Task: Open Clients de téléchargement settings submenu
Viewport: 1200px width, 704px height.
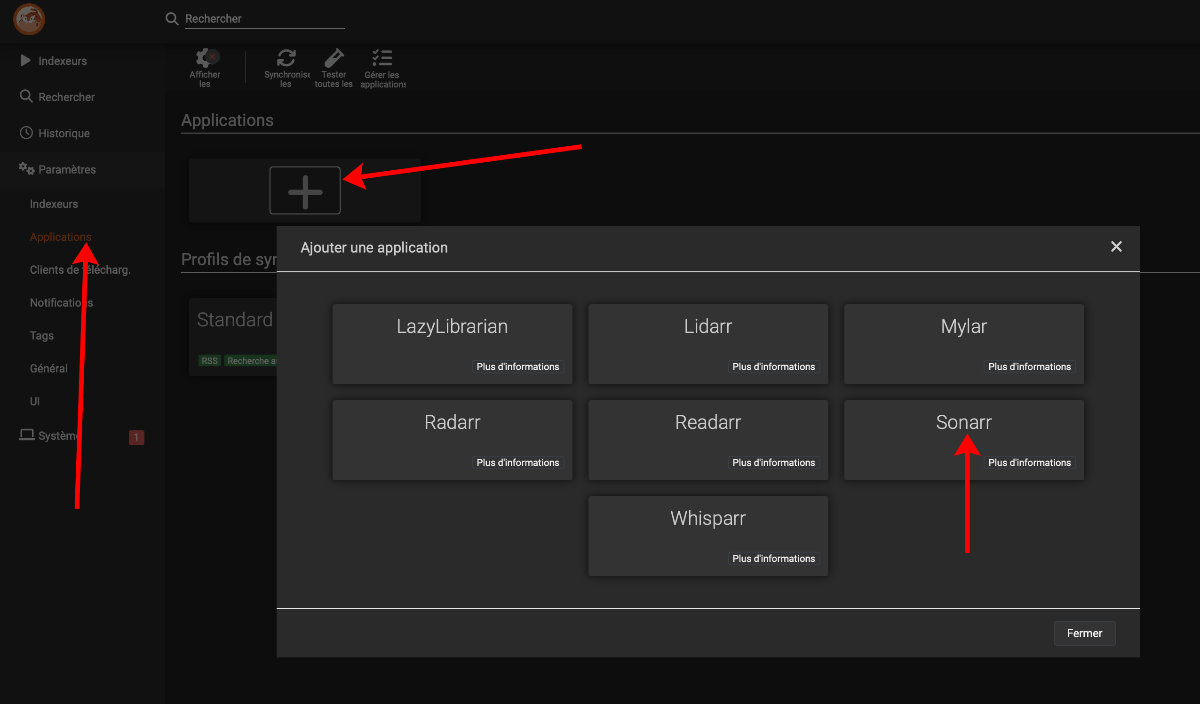Action: tap(80, 270)
